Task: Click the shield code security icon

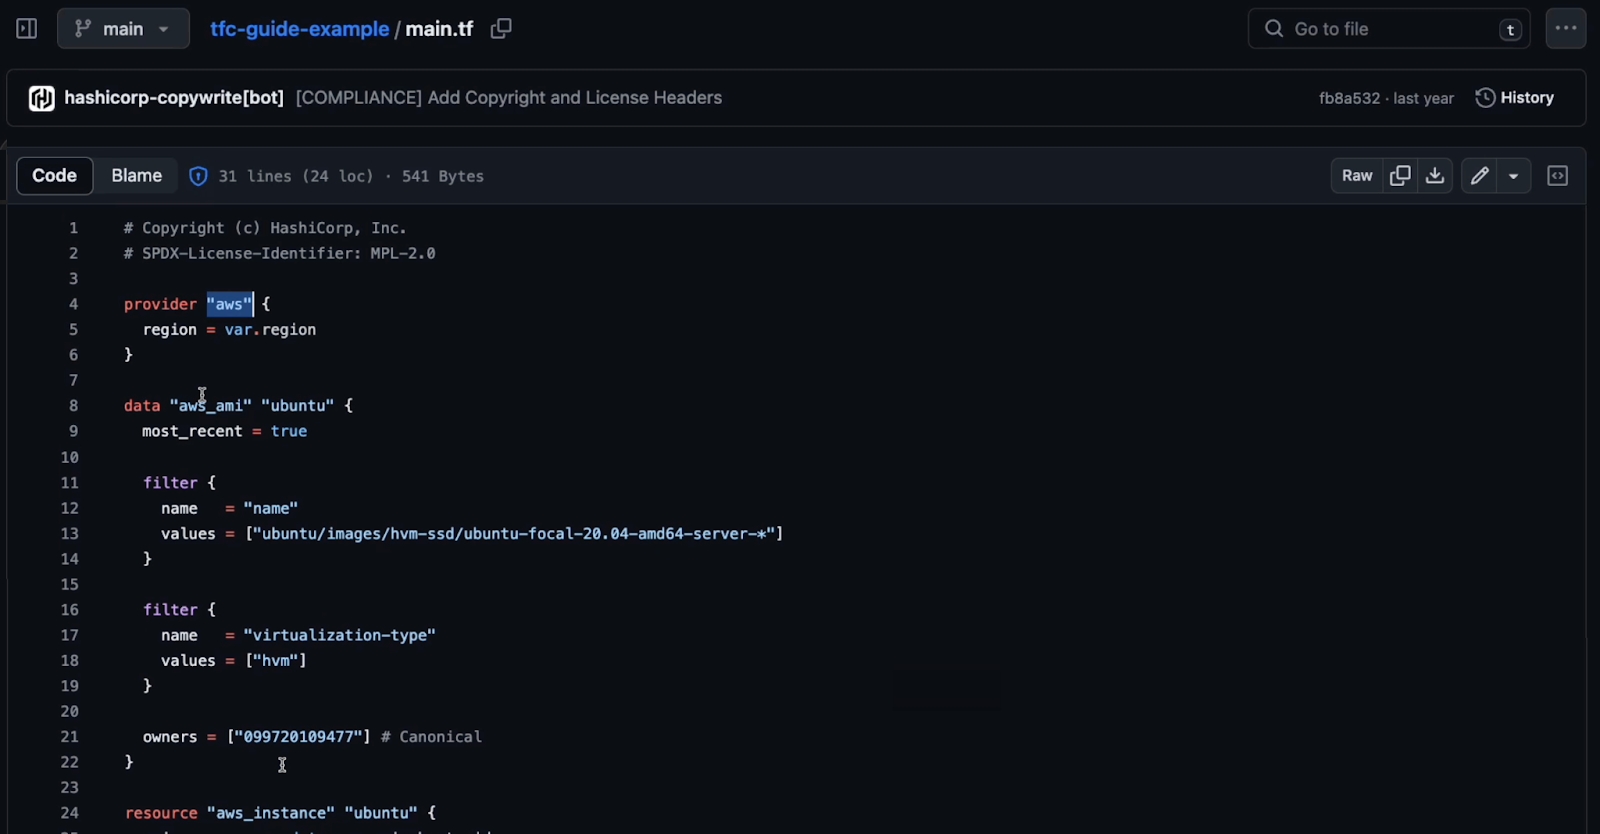Action: [x=198, y=176]
